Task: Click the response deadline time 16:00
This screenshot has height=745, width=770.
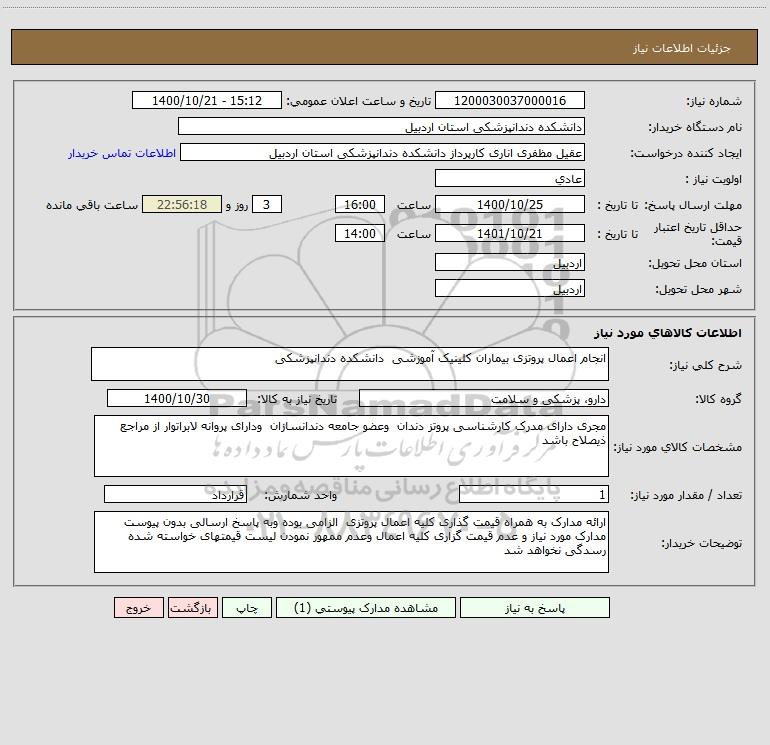Action: tap(359, 204)
